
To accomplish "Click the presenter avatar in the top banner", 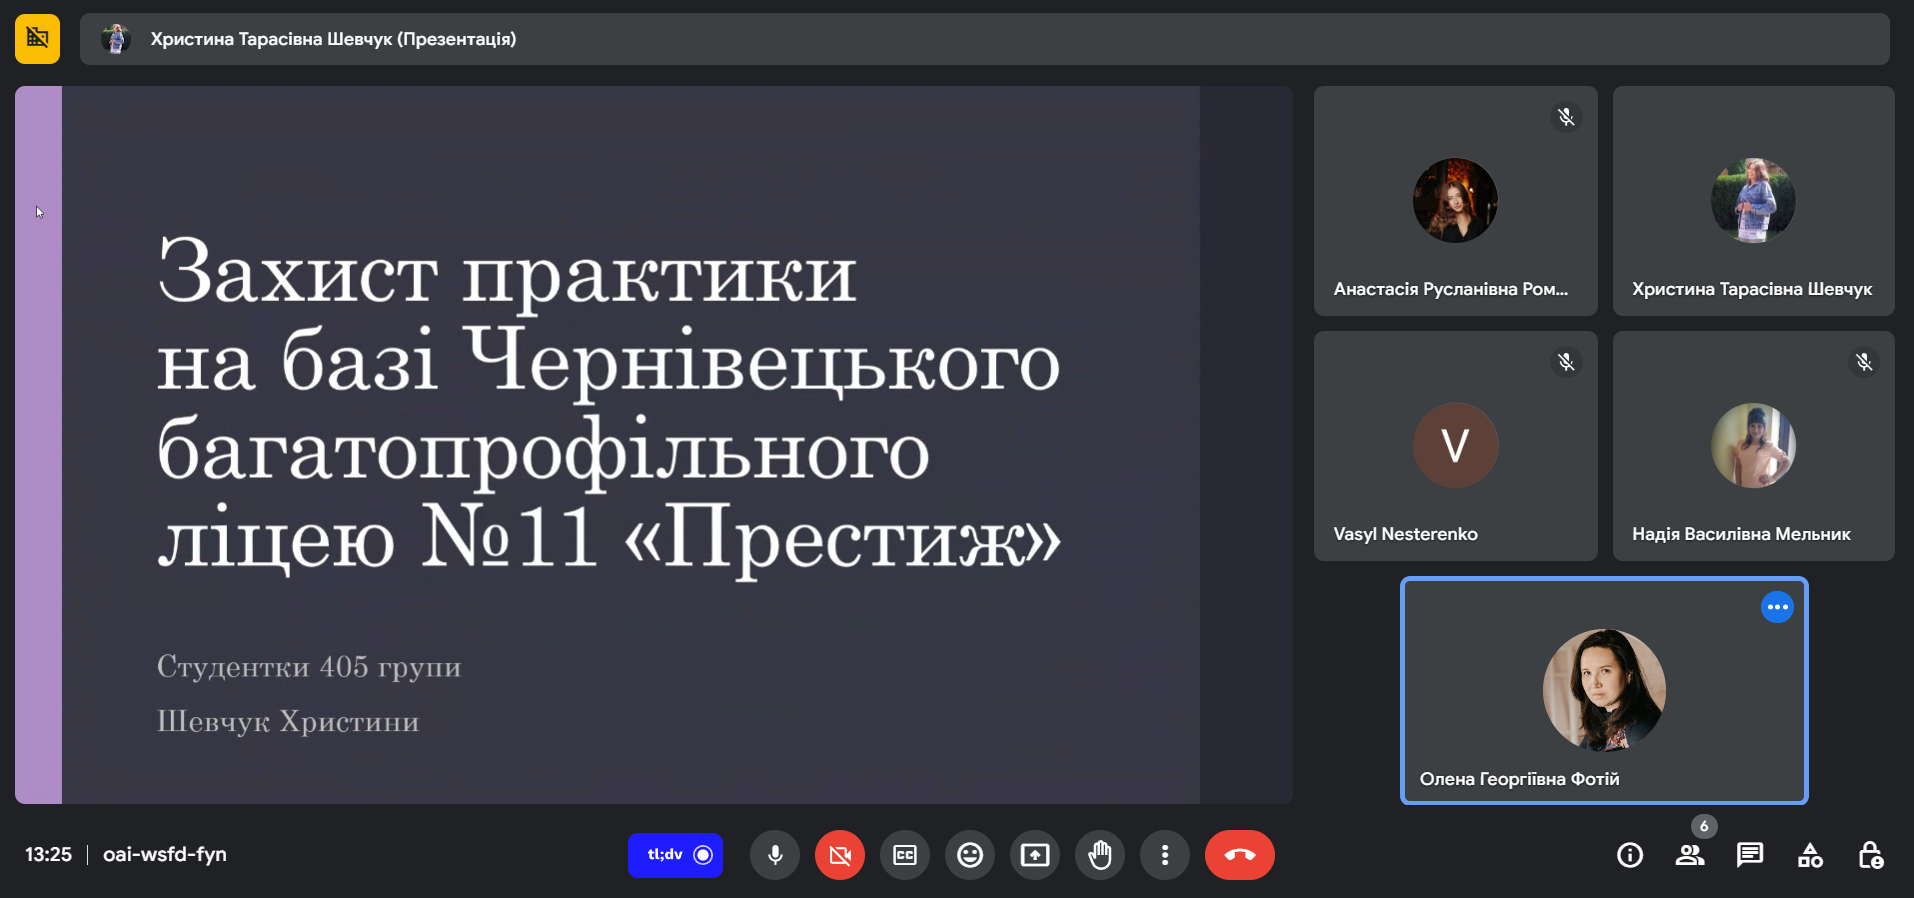I will tap(116, 39).
